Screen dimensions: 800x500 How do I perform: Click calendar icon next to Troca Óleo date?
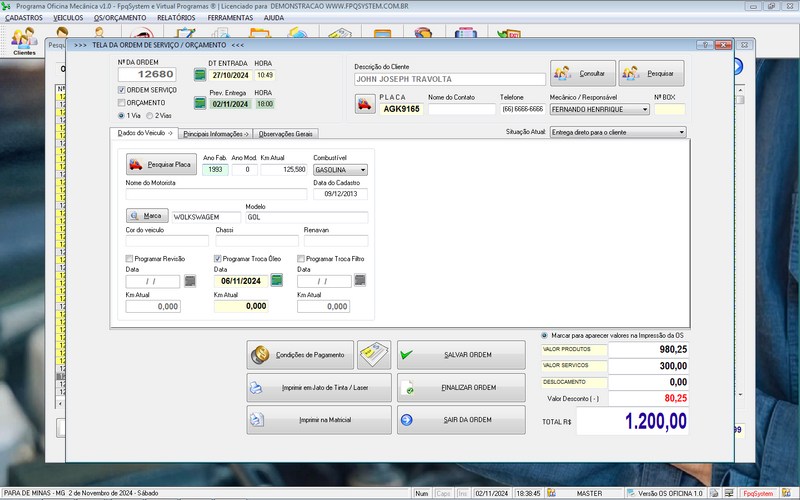277,281
